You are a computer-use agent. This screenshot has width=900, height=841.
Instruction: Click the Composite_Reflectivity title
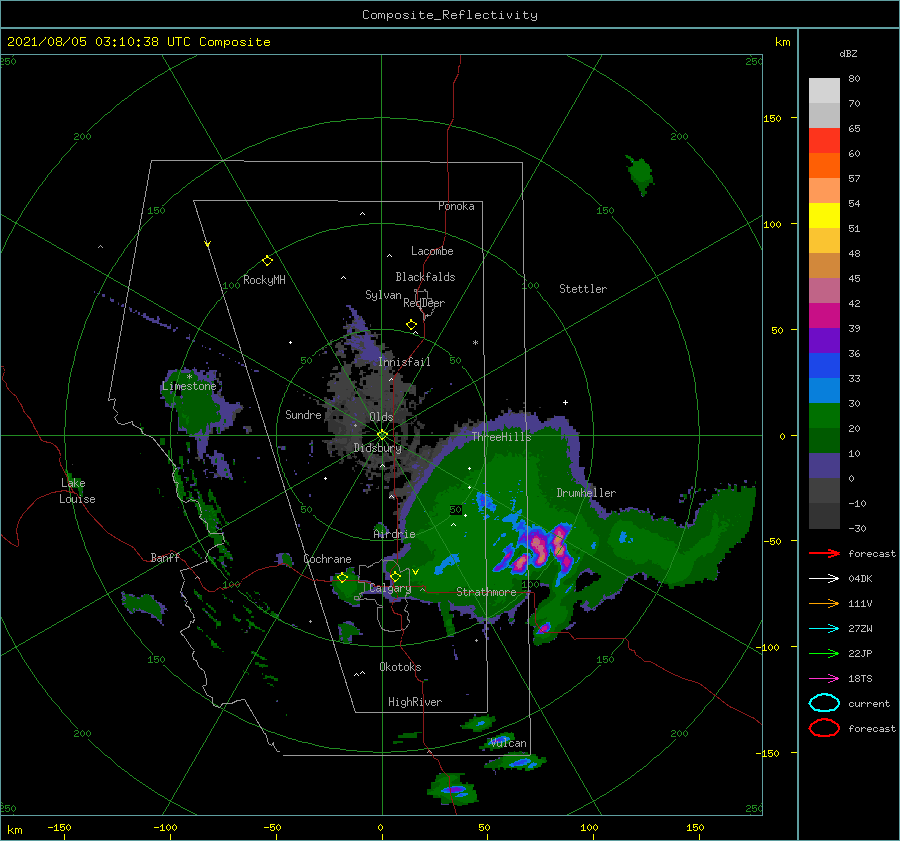point(450,15)
